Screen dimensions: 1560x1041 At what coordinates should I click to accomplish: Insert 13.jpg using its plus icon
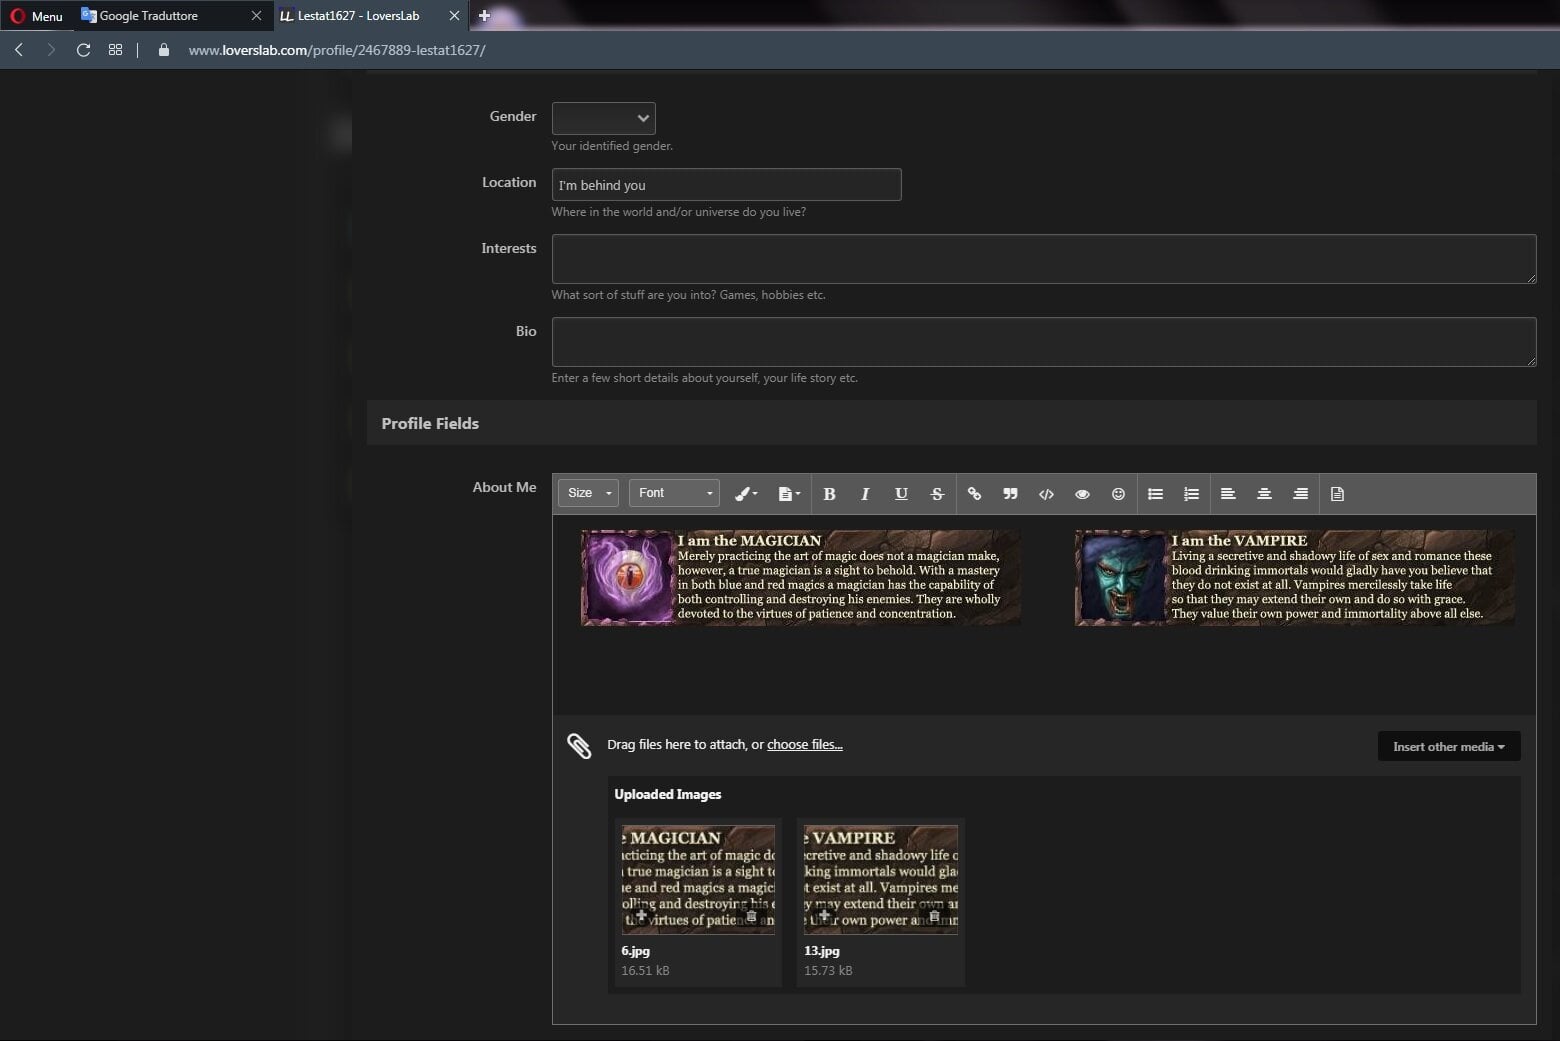[824, 915]
